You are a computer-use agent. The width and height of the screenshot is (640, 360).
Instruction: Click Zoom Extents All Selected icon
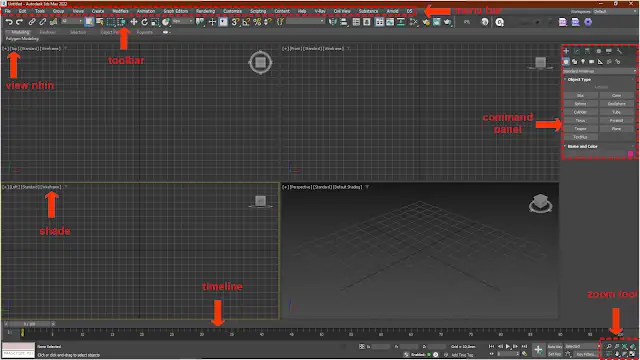tap(632, 347)
